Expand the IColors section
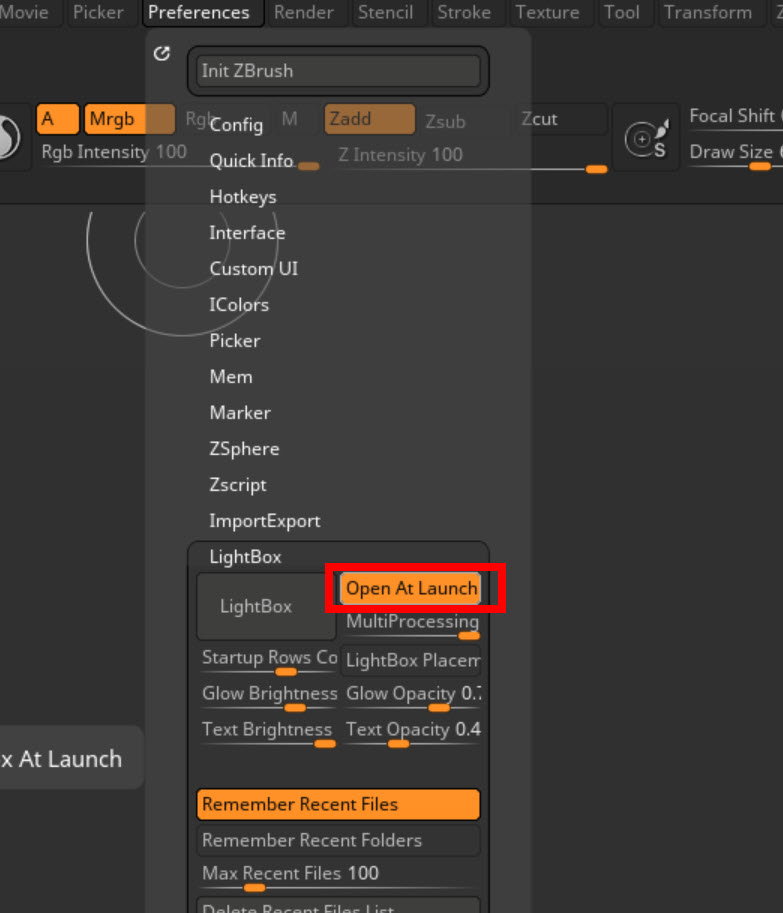The width and height of the screenshot is (783, 913). coord(239,305)
